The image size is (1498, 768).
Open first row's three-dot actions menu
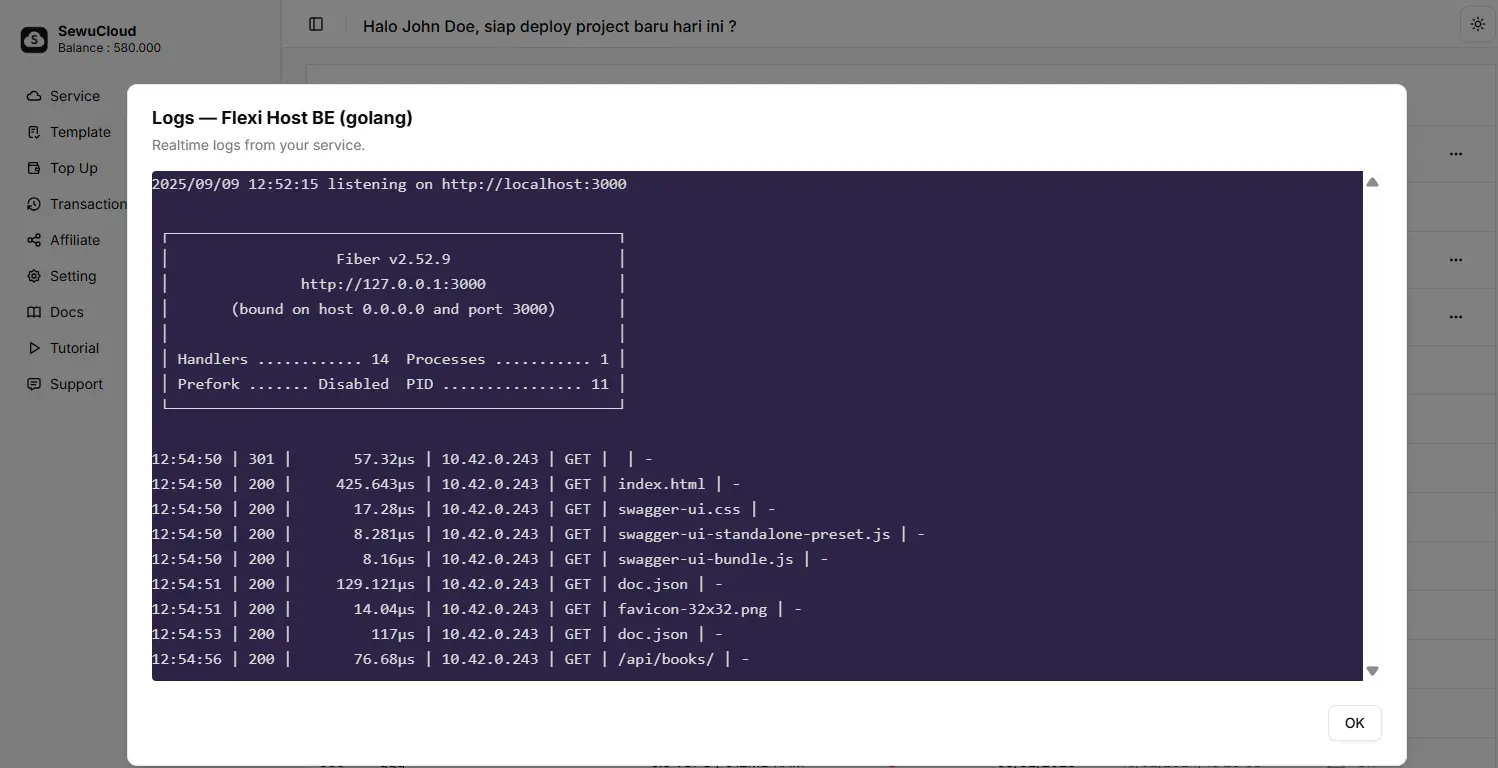1455,154
